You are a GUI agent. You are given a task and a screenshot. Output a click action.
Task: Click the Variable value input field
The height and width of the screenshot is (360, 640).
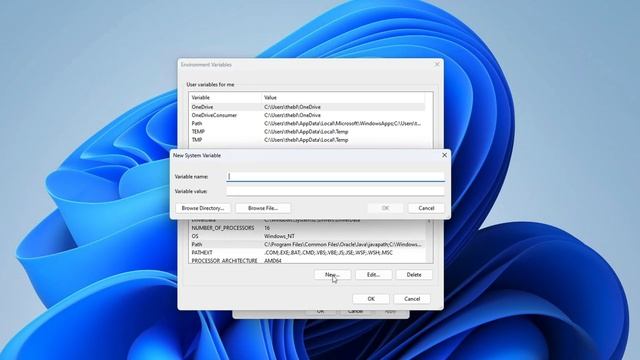(335, 191)
